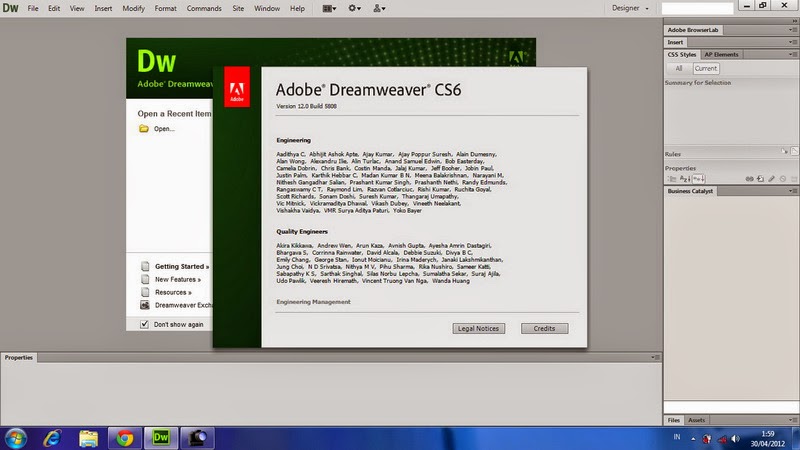
Task: Open Internet Explorer from the taskbar
Action: (52, 438)
